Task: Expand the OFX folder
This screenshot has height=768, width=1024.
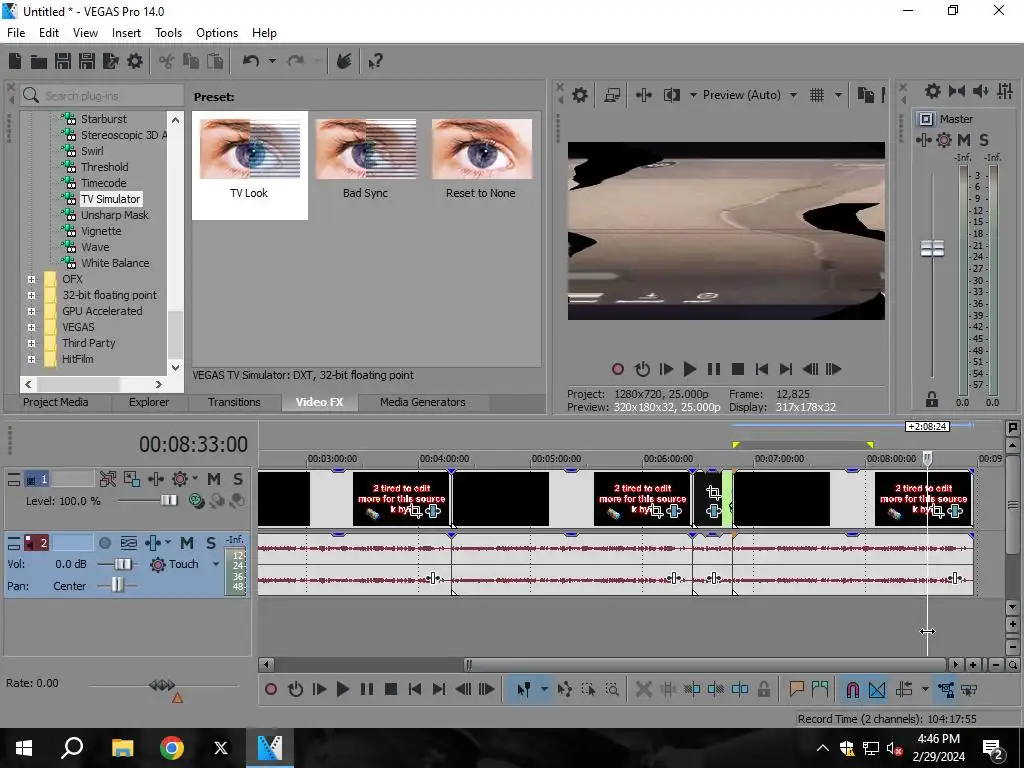Action: [31, 280]
